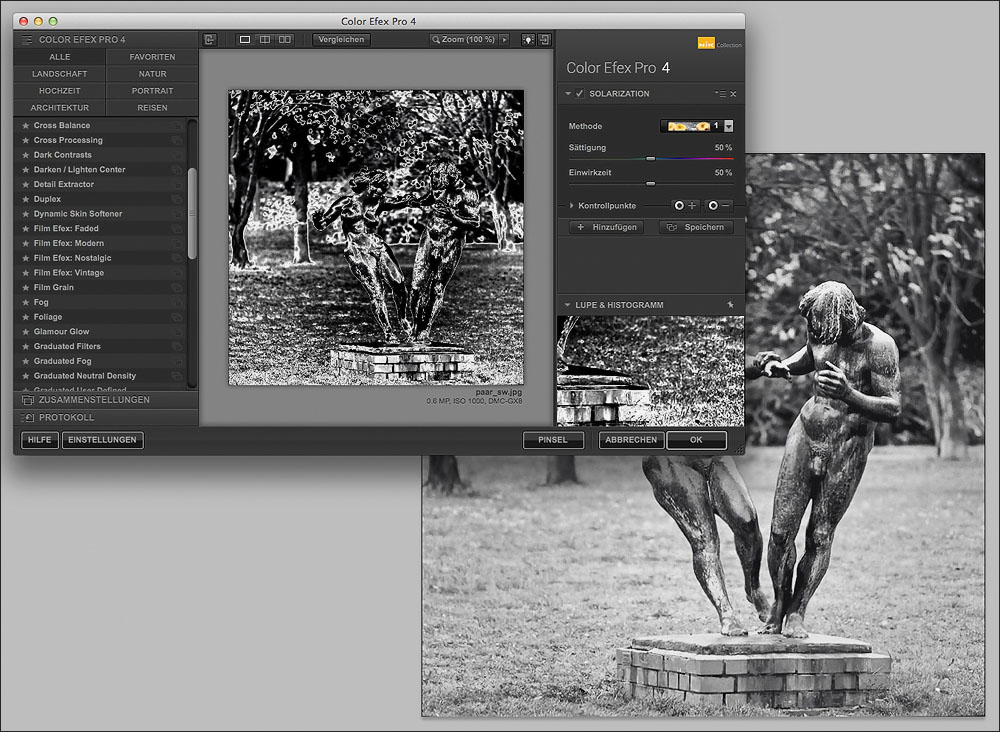
Task: Click the lightbulb background color icon
Action: coord(528,40)
